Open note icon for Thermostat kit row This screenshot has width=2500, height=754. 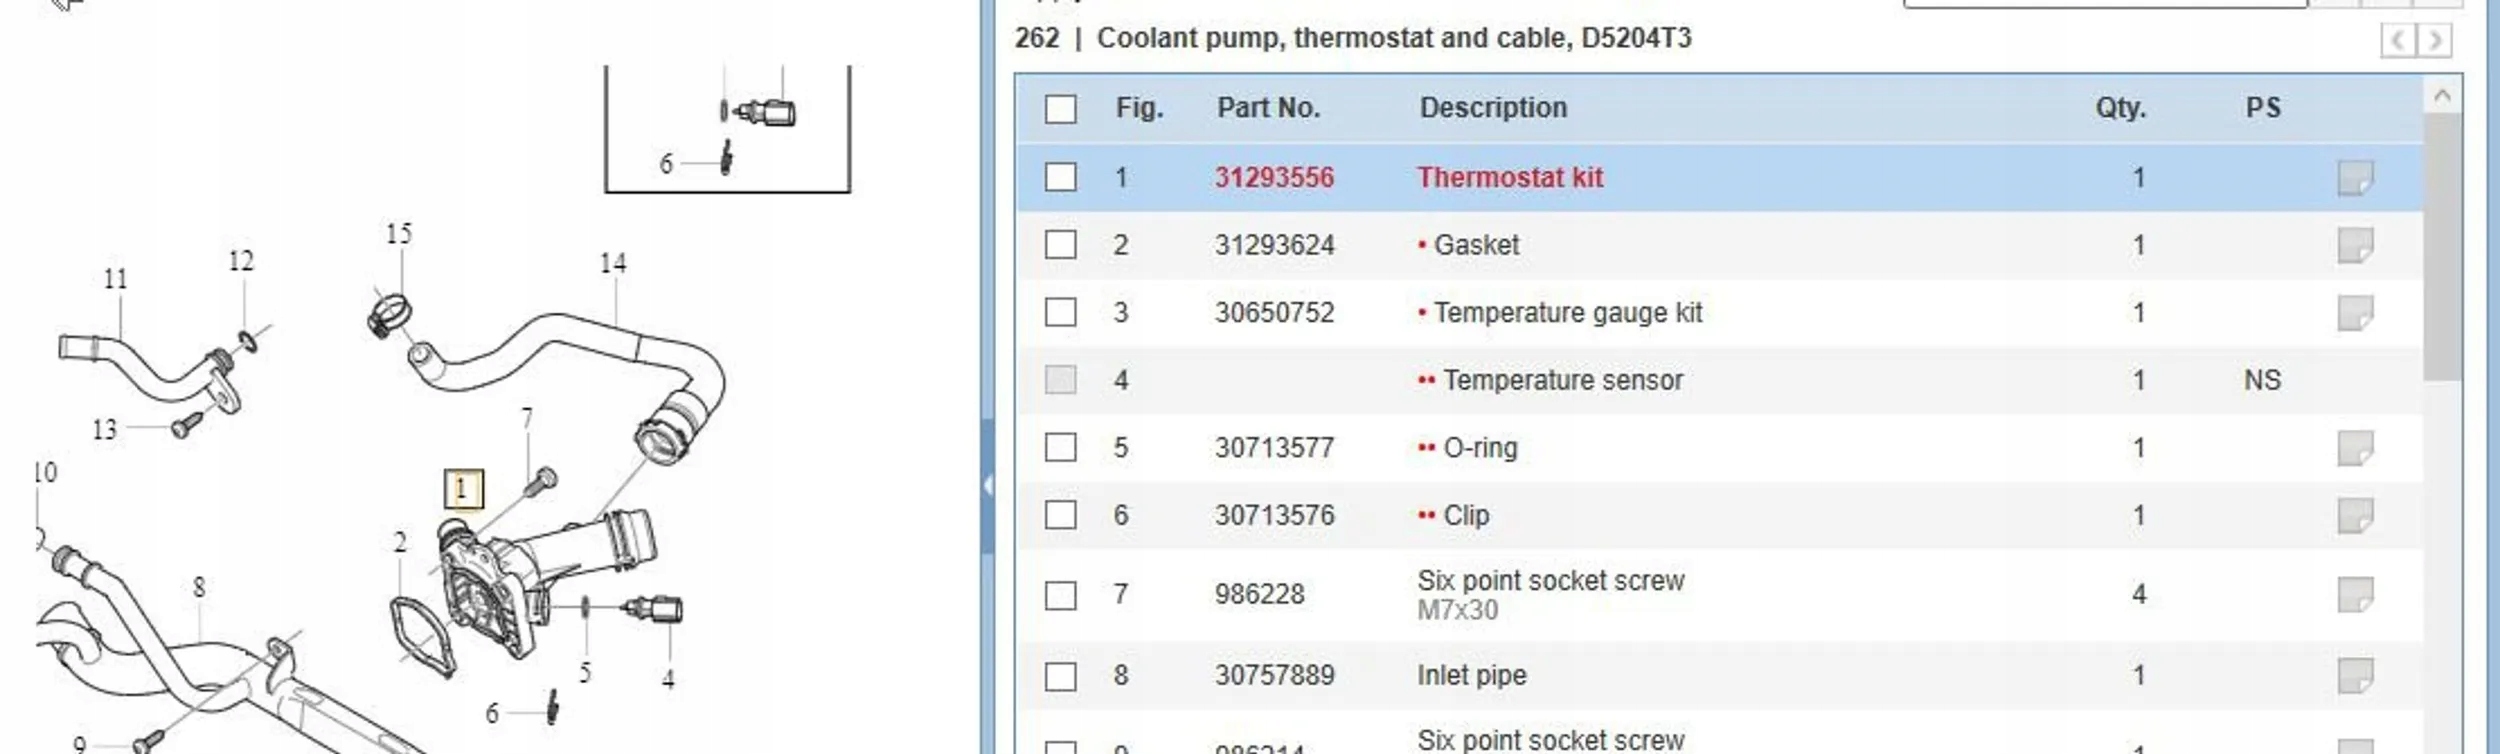tap(2354, 178)
